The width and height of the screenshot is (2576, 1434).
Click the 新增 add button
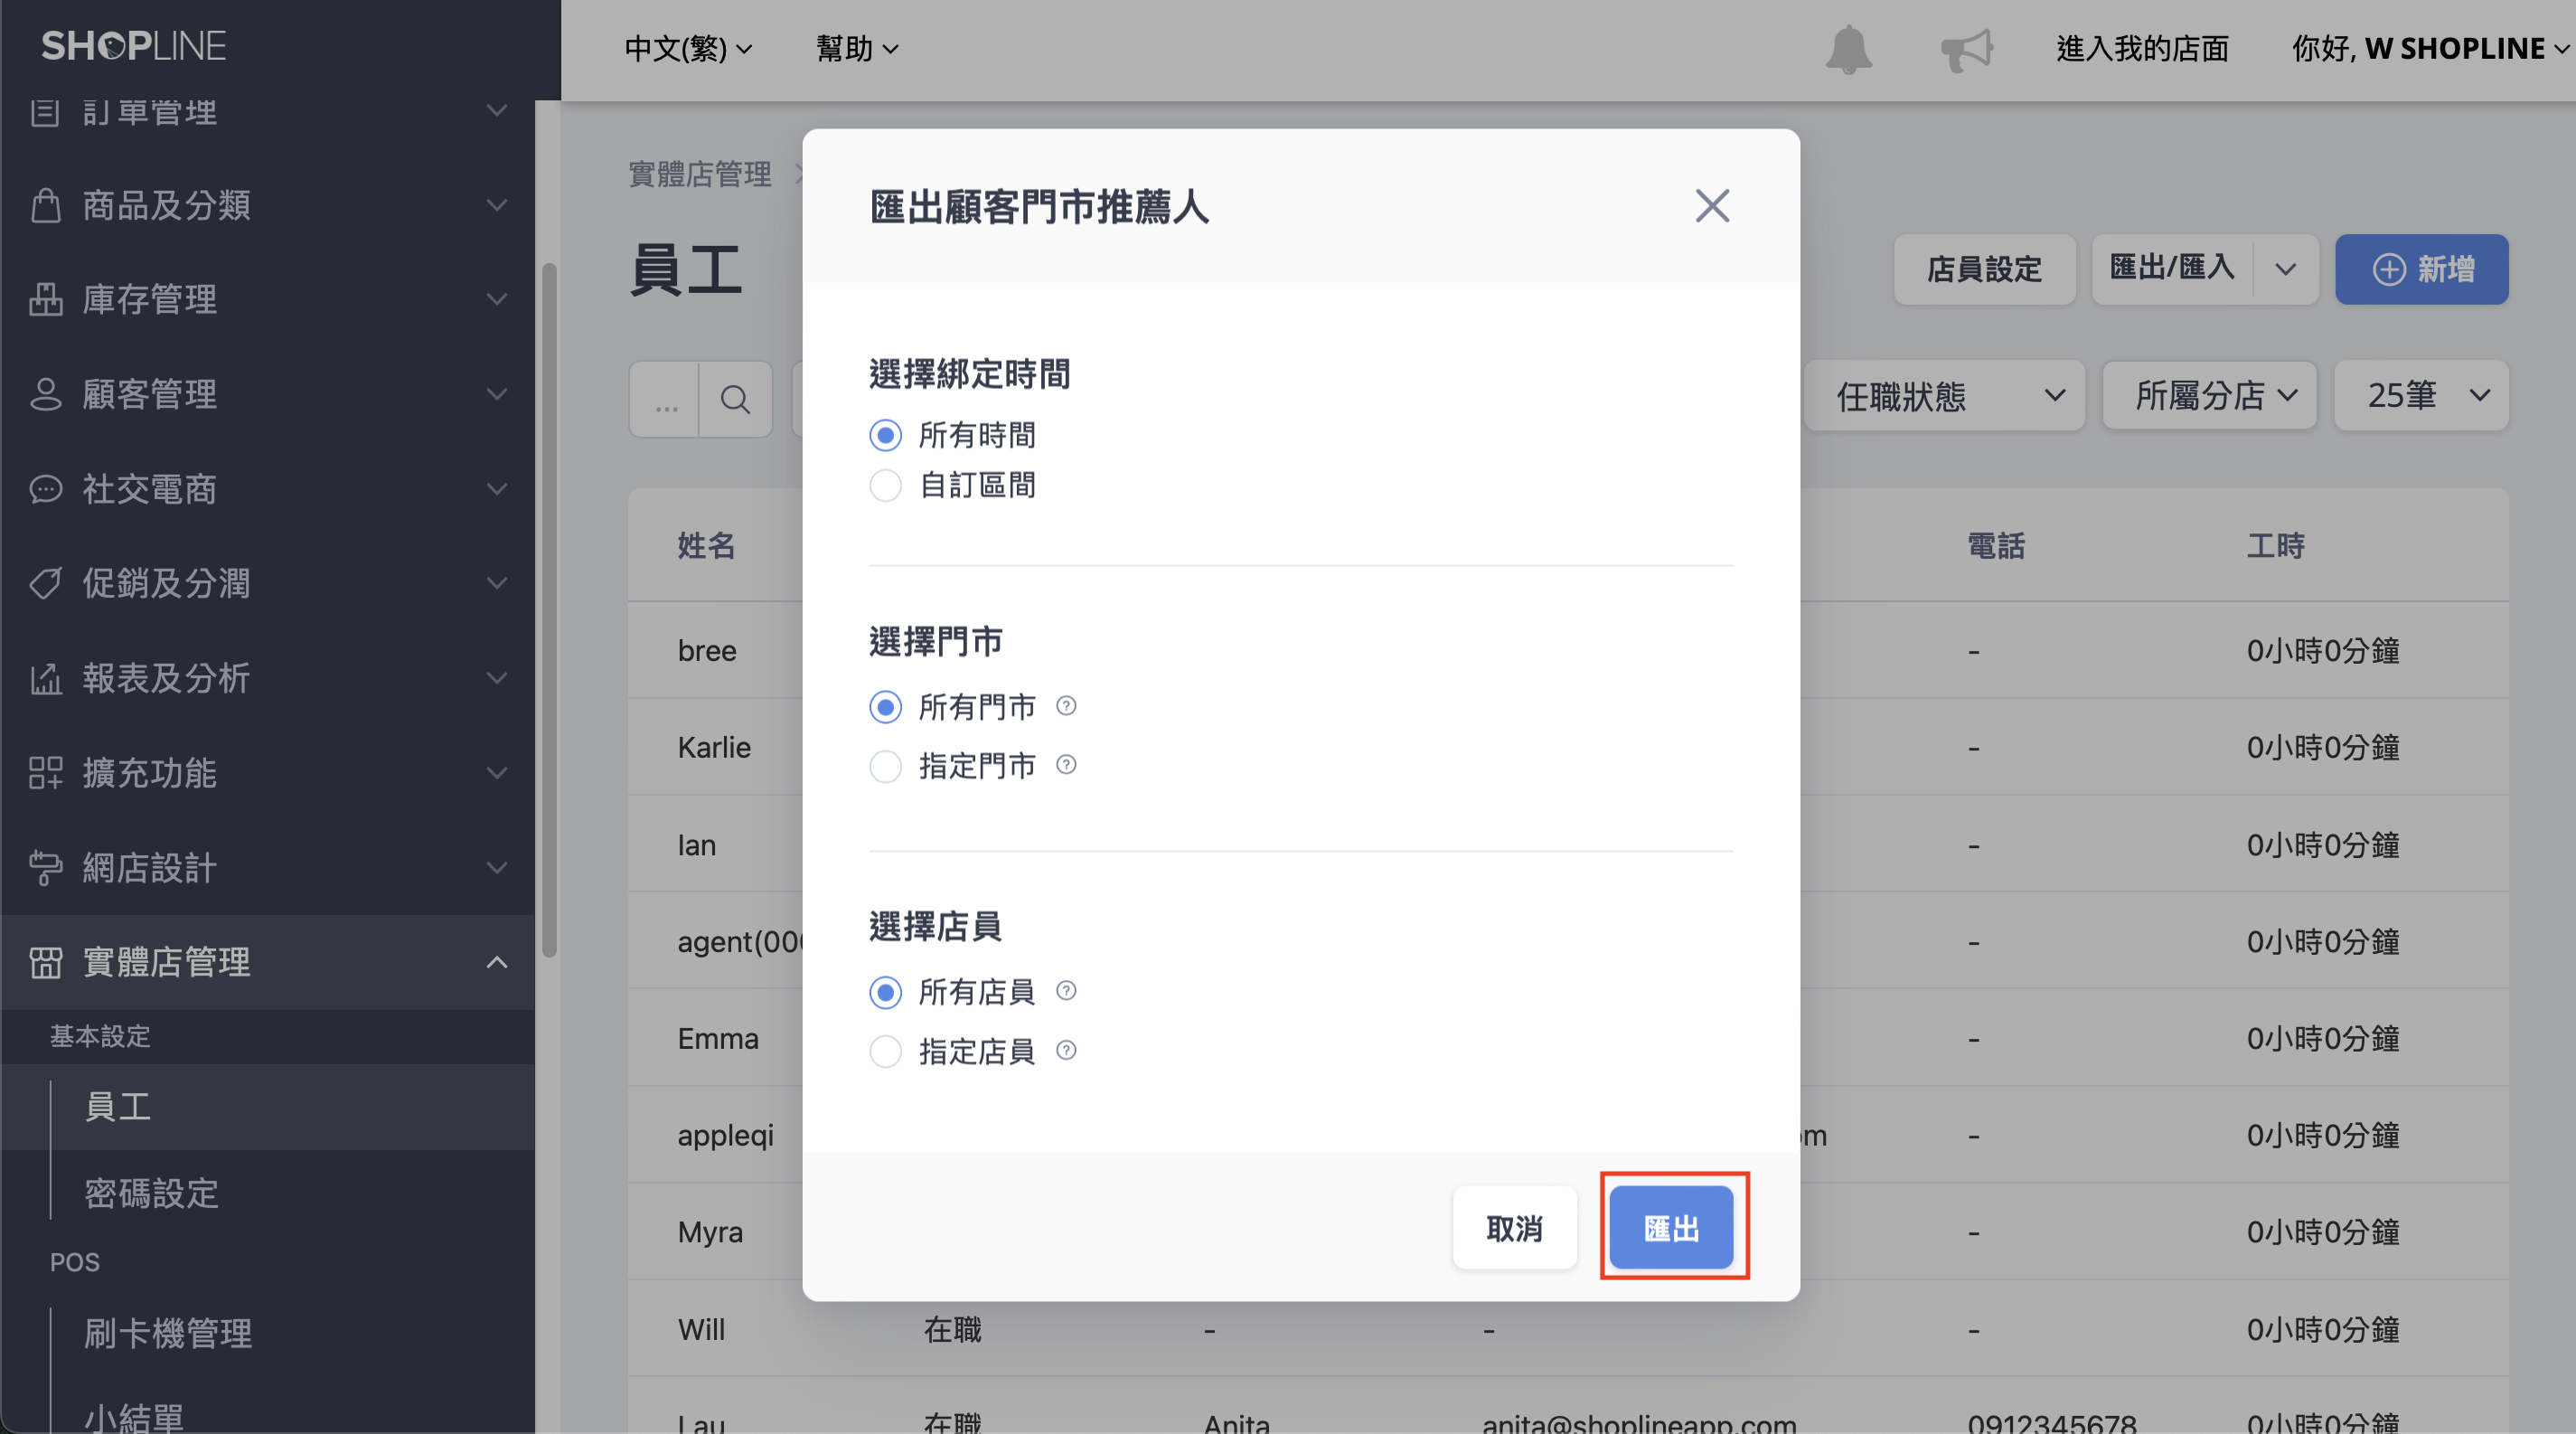click(2421, 269)
